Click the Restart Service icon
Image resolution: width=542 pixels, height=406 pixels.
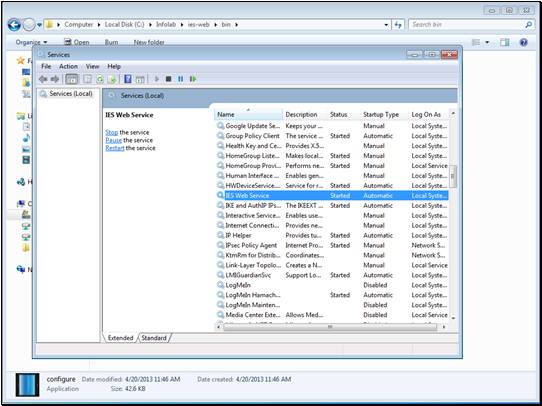[193, 79]
